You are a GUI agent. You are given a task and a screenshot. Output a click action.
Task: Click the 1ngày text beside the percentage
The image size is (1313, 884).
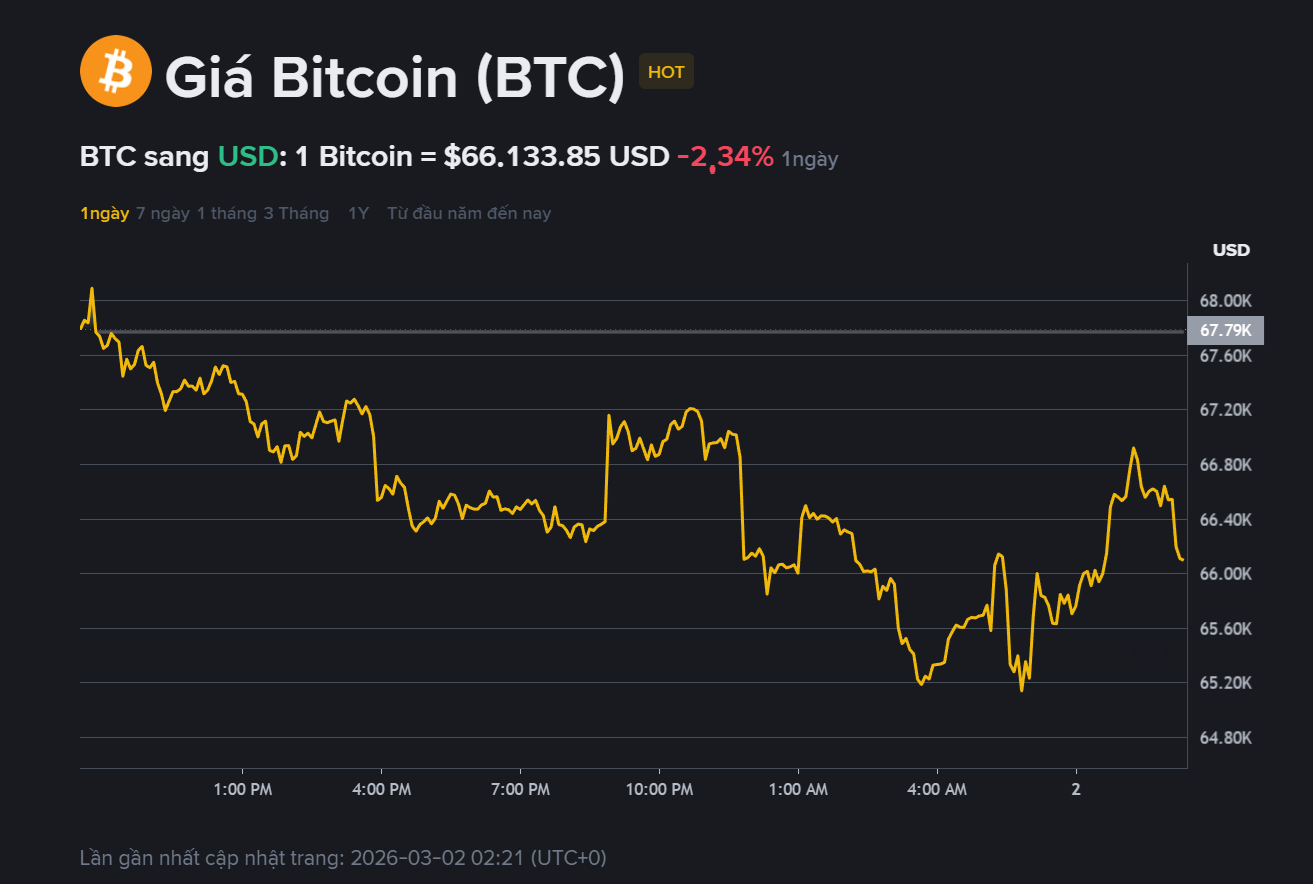(x=809, y=159)
